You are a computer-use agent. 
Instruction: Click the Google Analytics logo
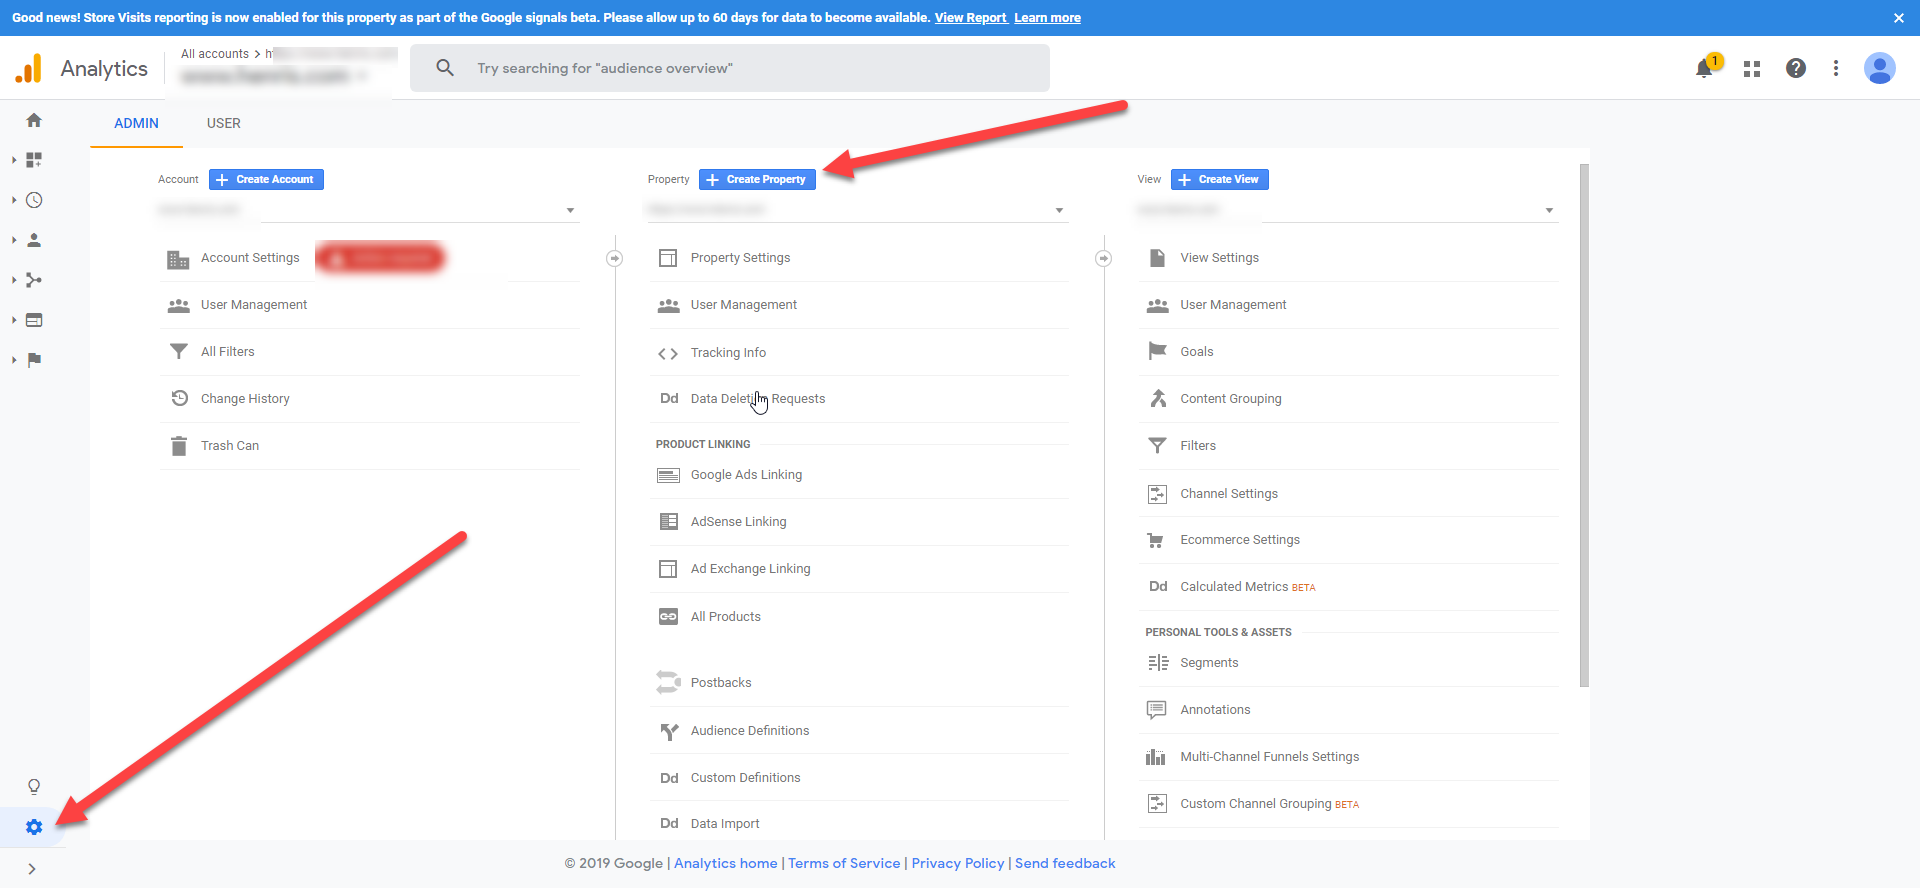[29, 68]
